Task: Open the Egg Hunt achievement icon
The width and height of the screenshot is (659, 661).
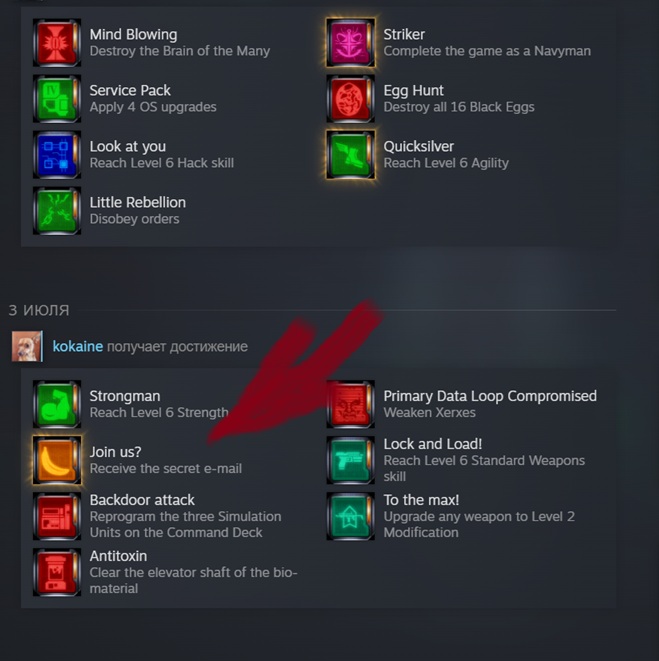Action: coord(350,99)
